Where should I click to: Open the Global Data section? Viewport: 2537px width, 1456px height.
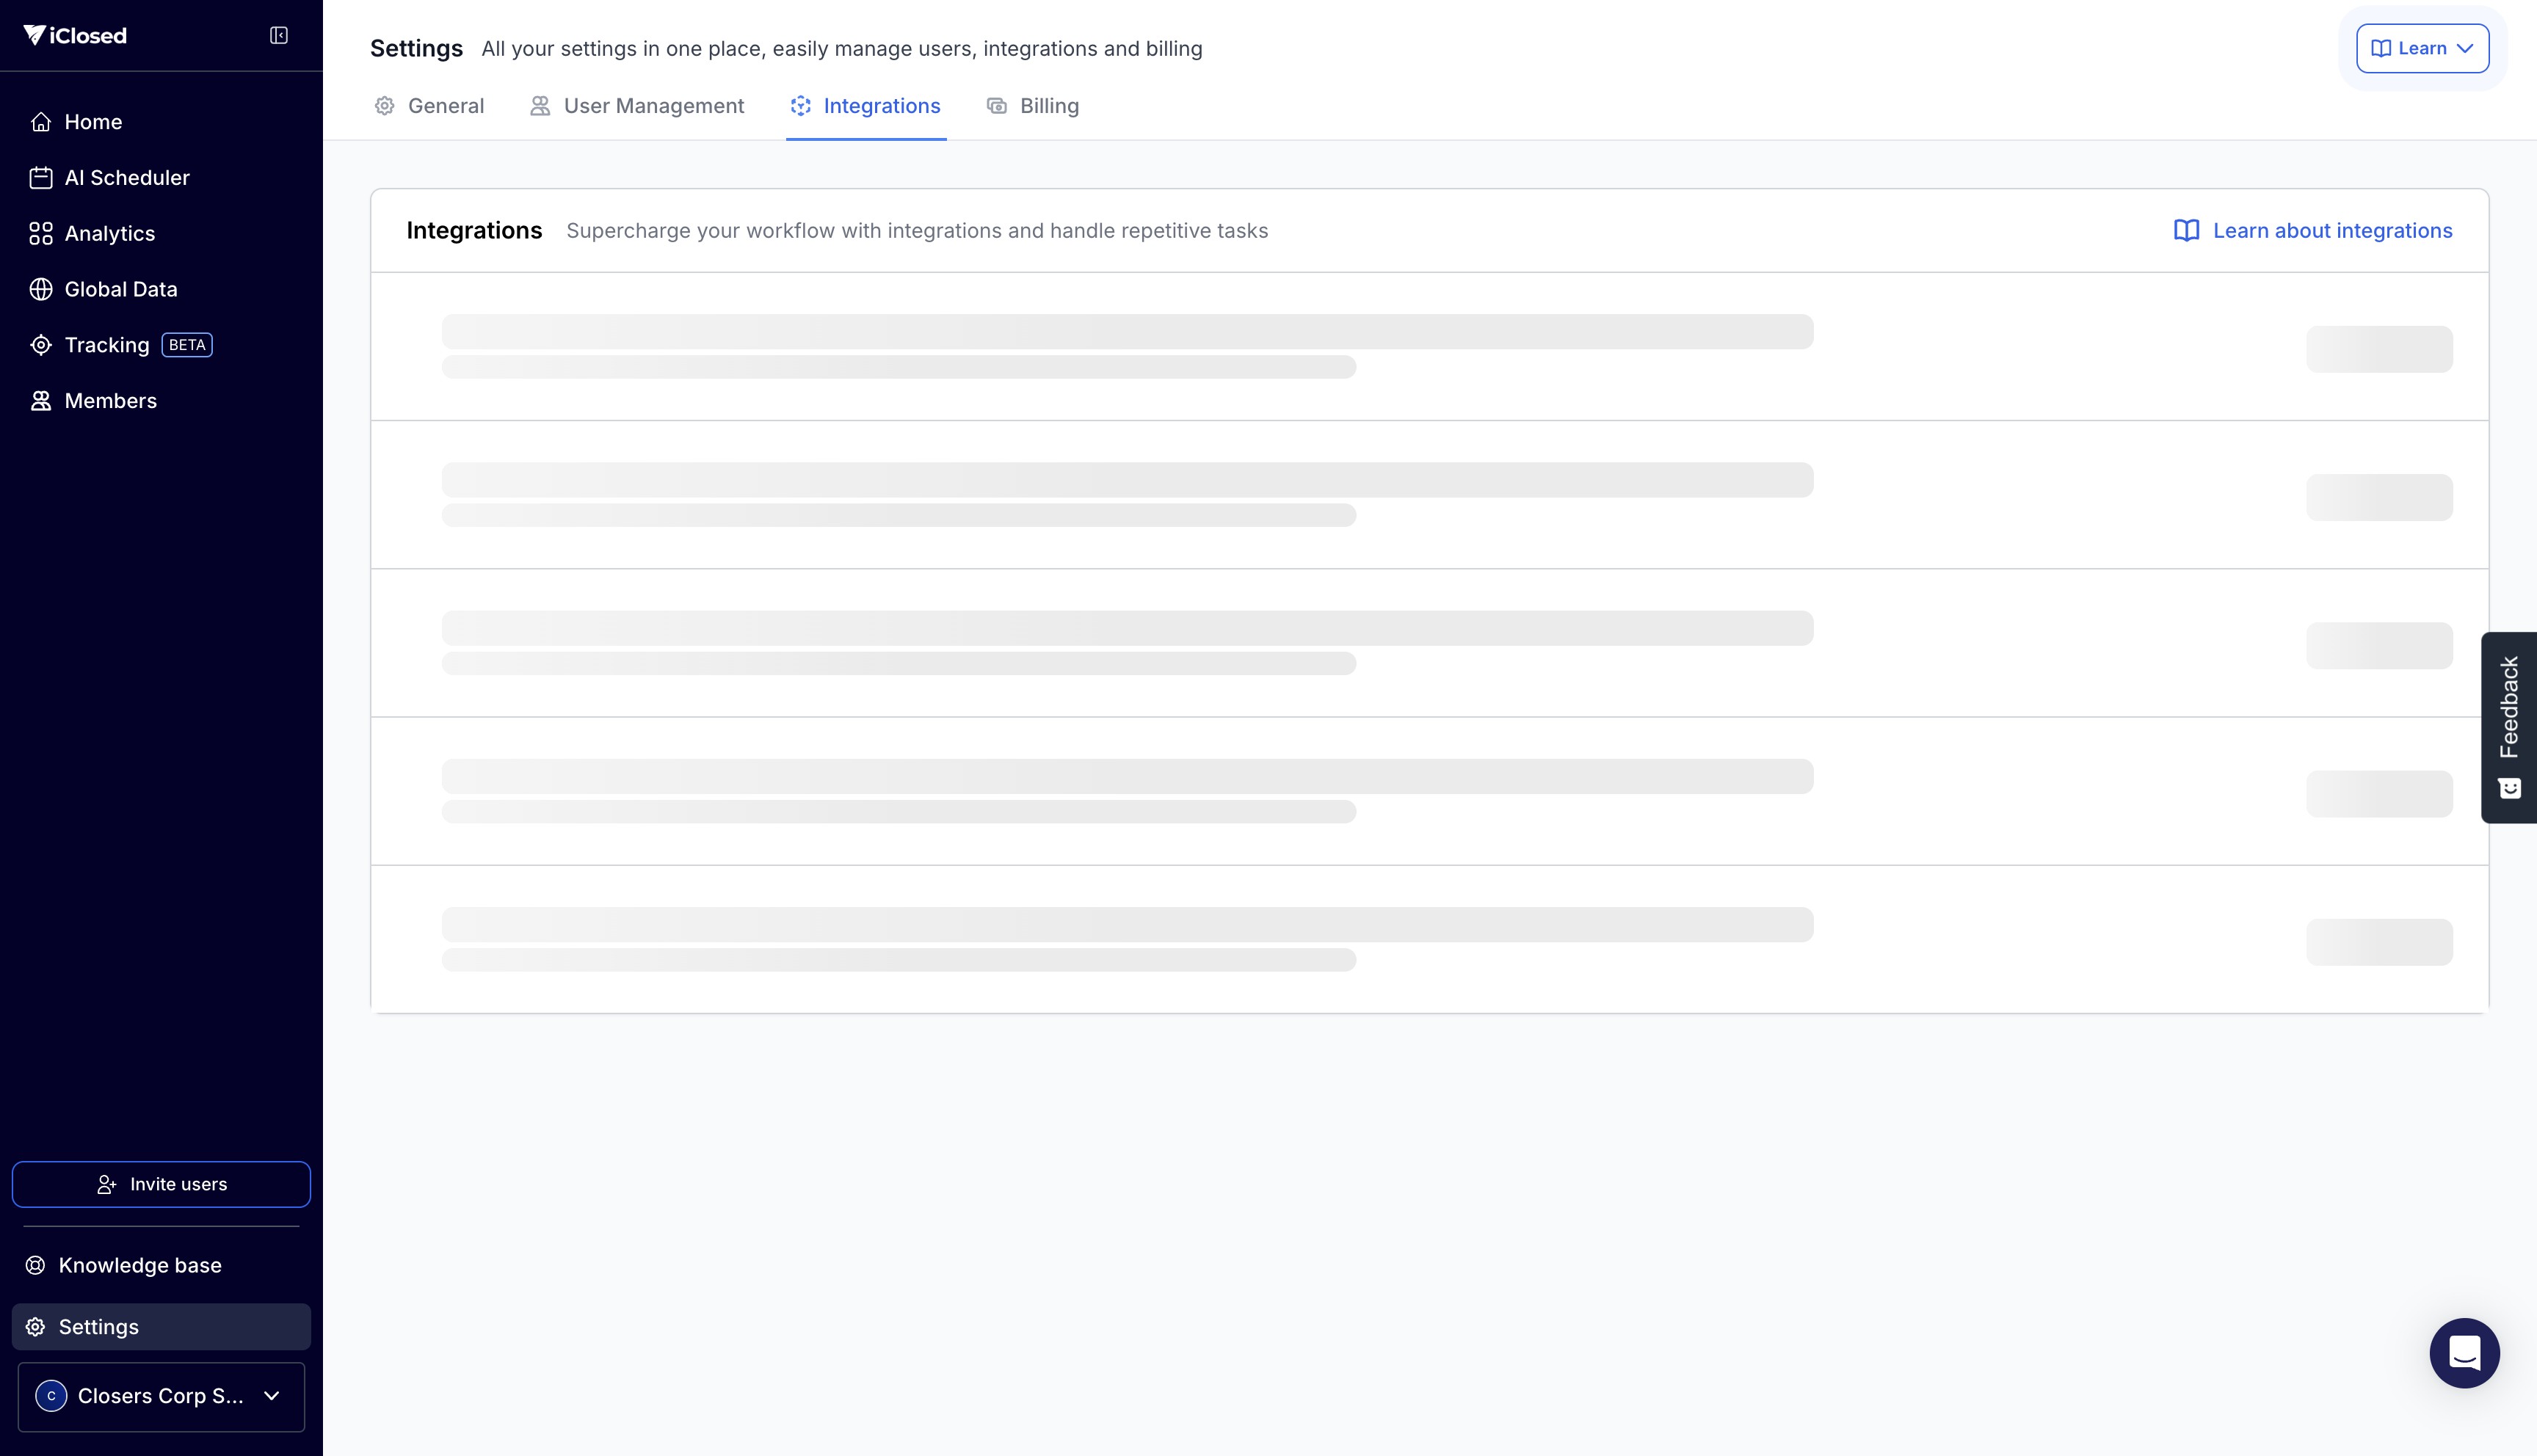[120, 289]
